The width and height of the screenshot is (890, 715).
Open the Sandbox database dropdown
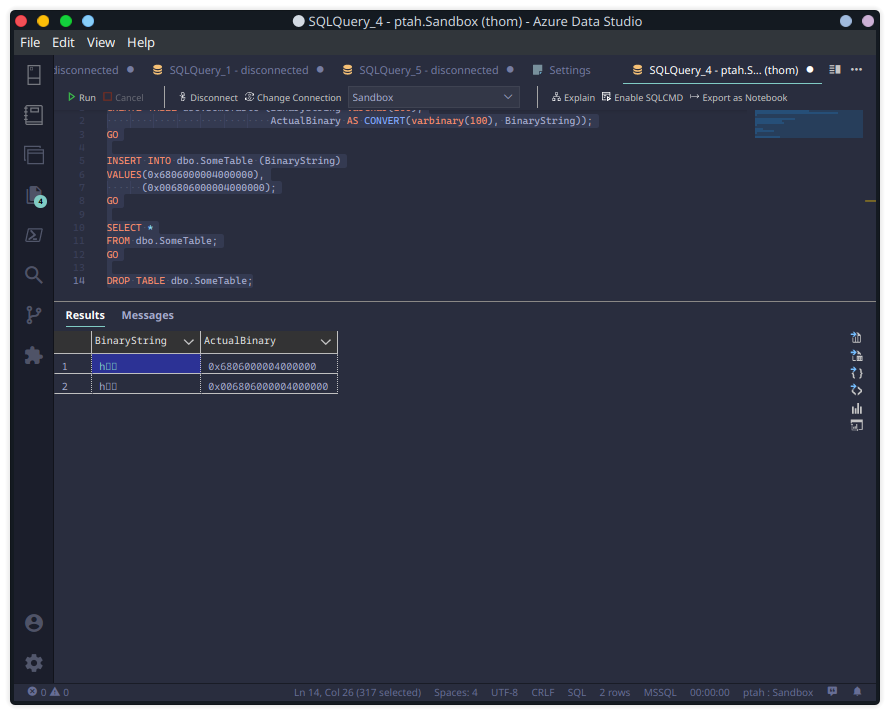[434, 97]
